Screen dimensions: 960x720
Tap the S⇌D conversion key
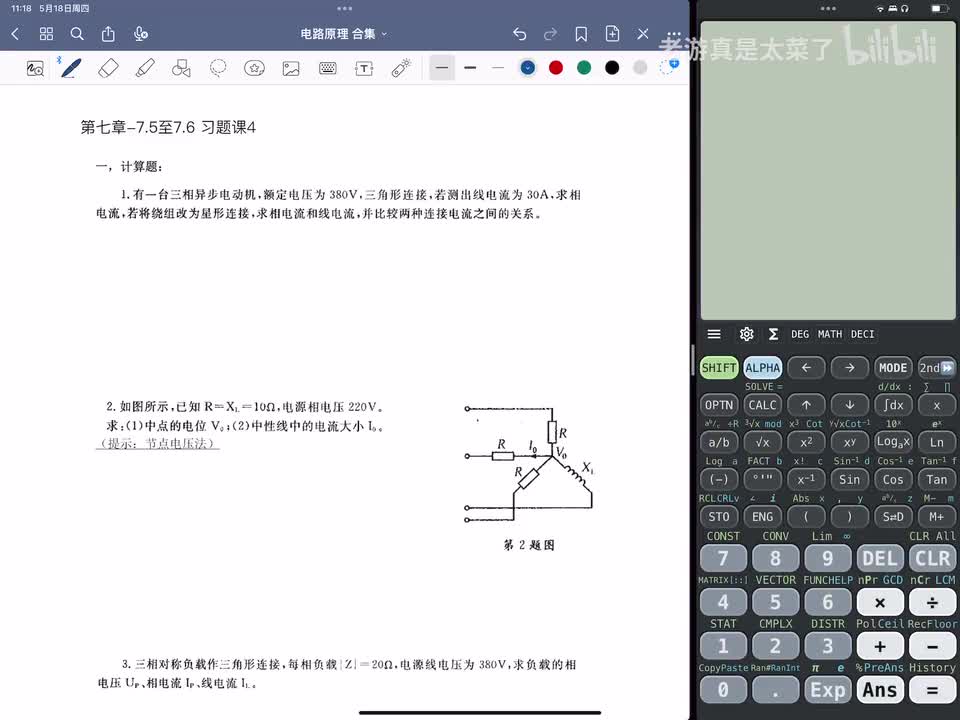893,517
